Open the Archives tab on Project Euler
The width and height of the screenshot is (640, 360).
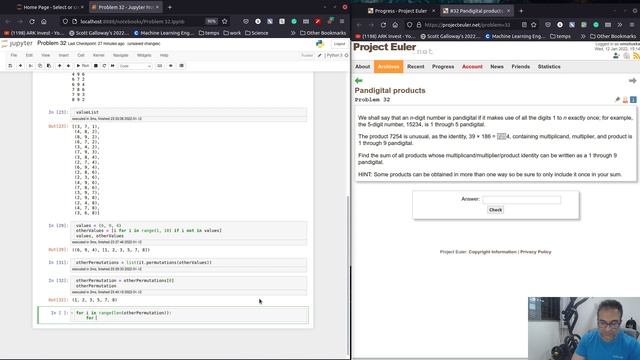[x=388, y=67]
